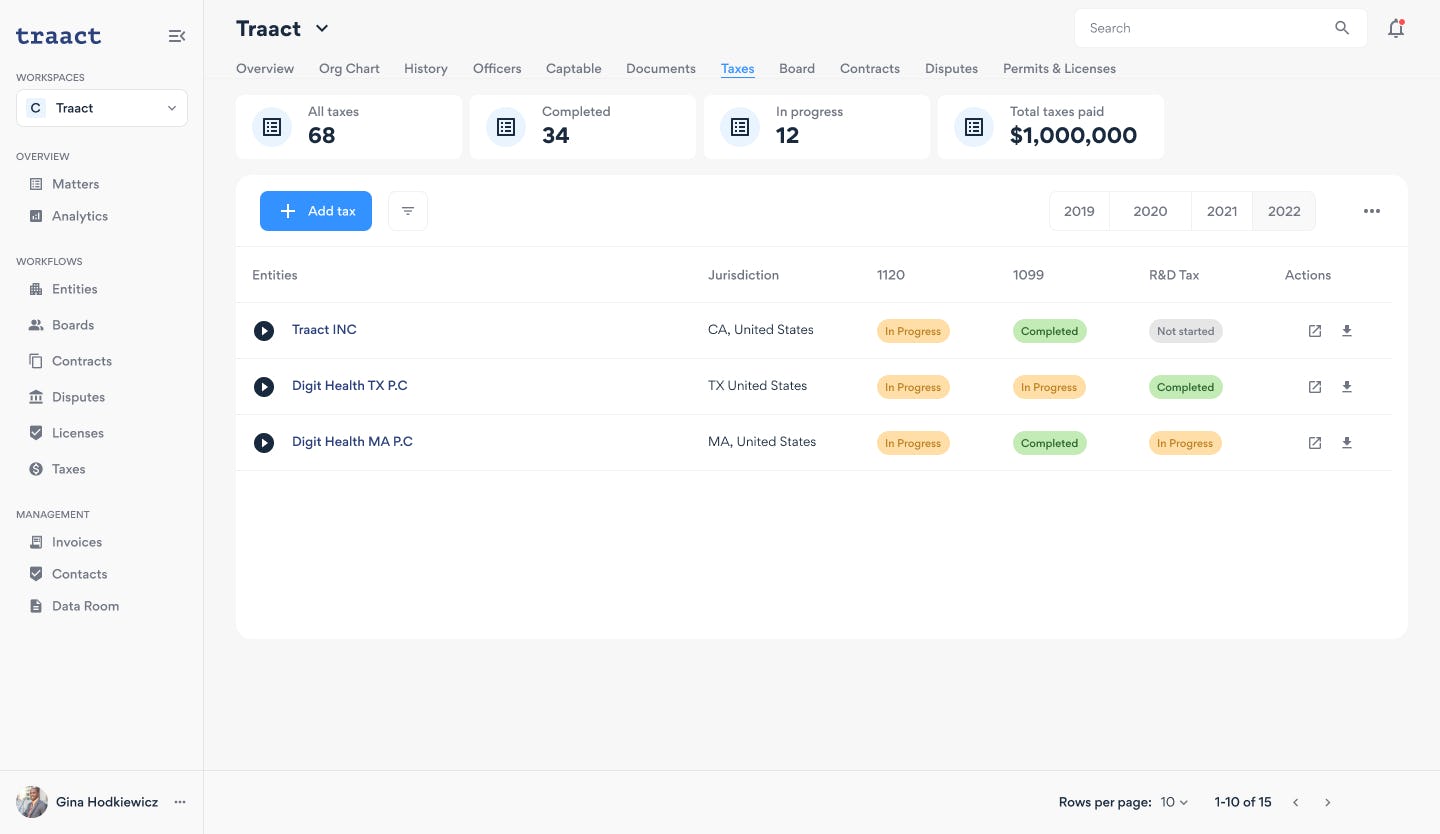Image resolution: width=1440 pixels, height=834 pixels.
Task: Open the Data Room section
Action: (85, 606)
